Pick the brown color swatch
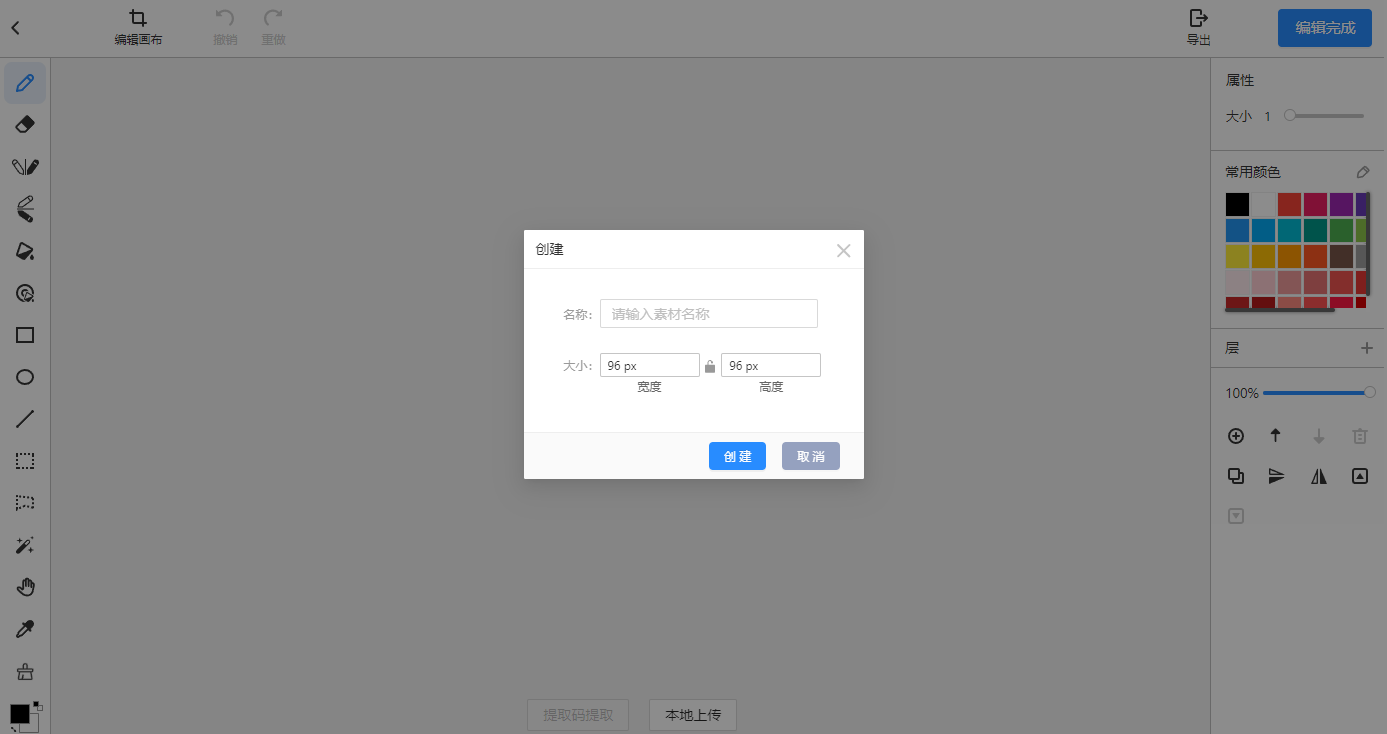 pyautogui.click(x=1341, y=256)
